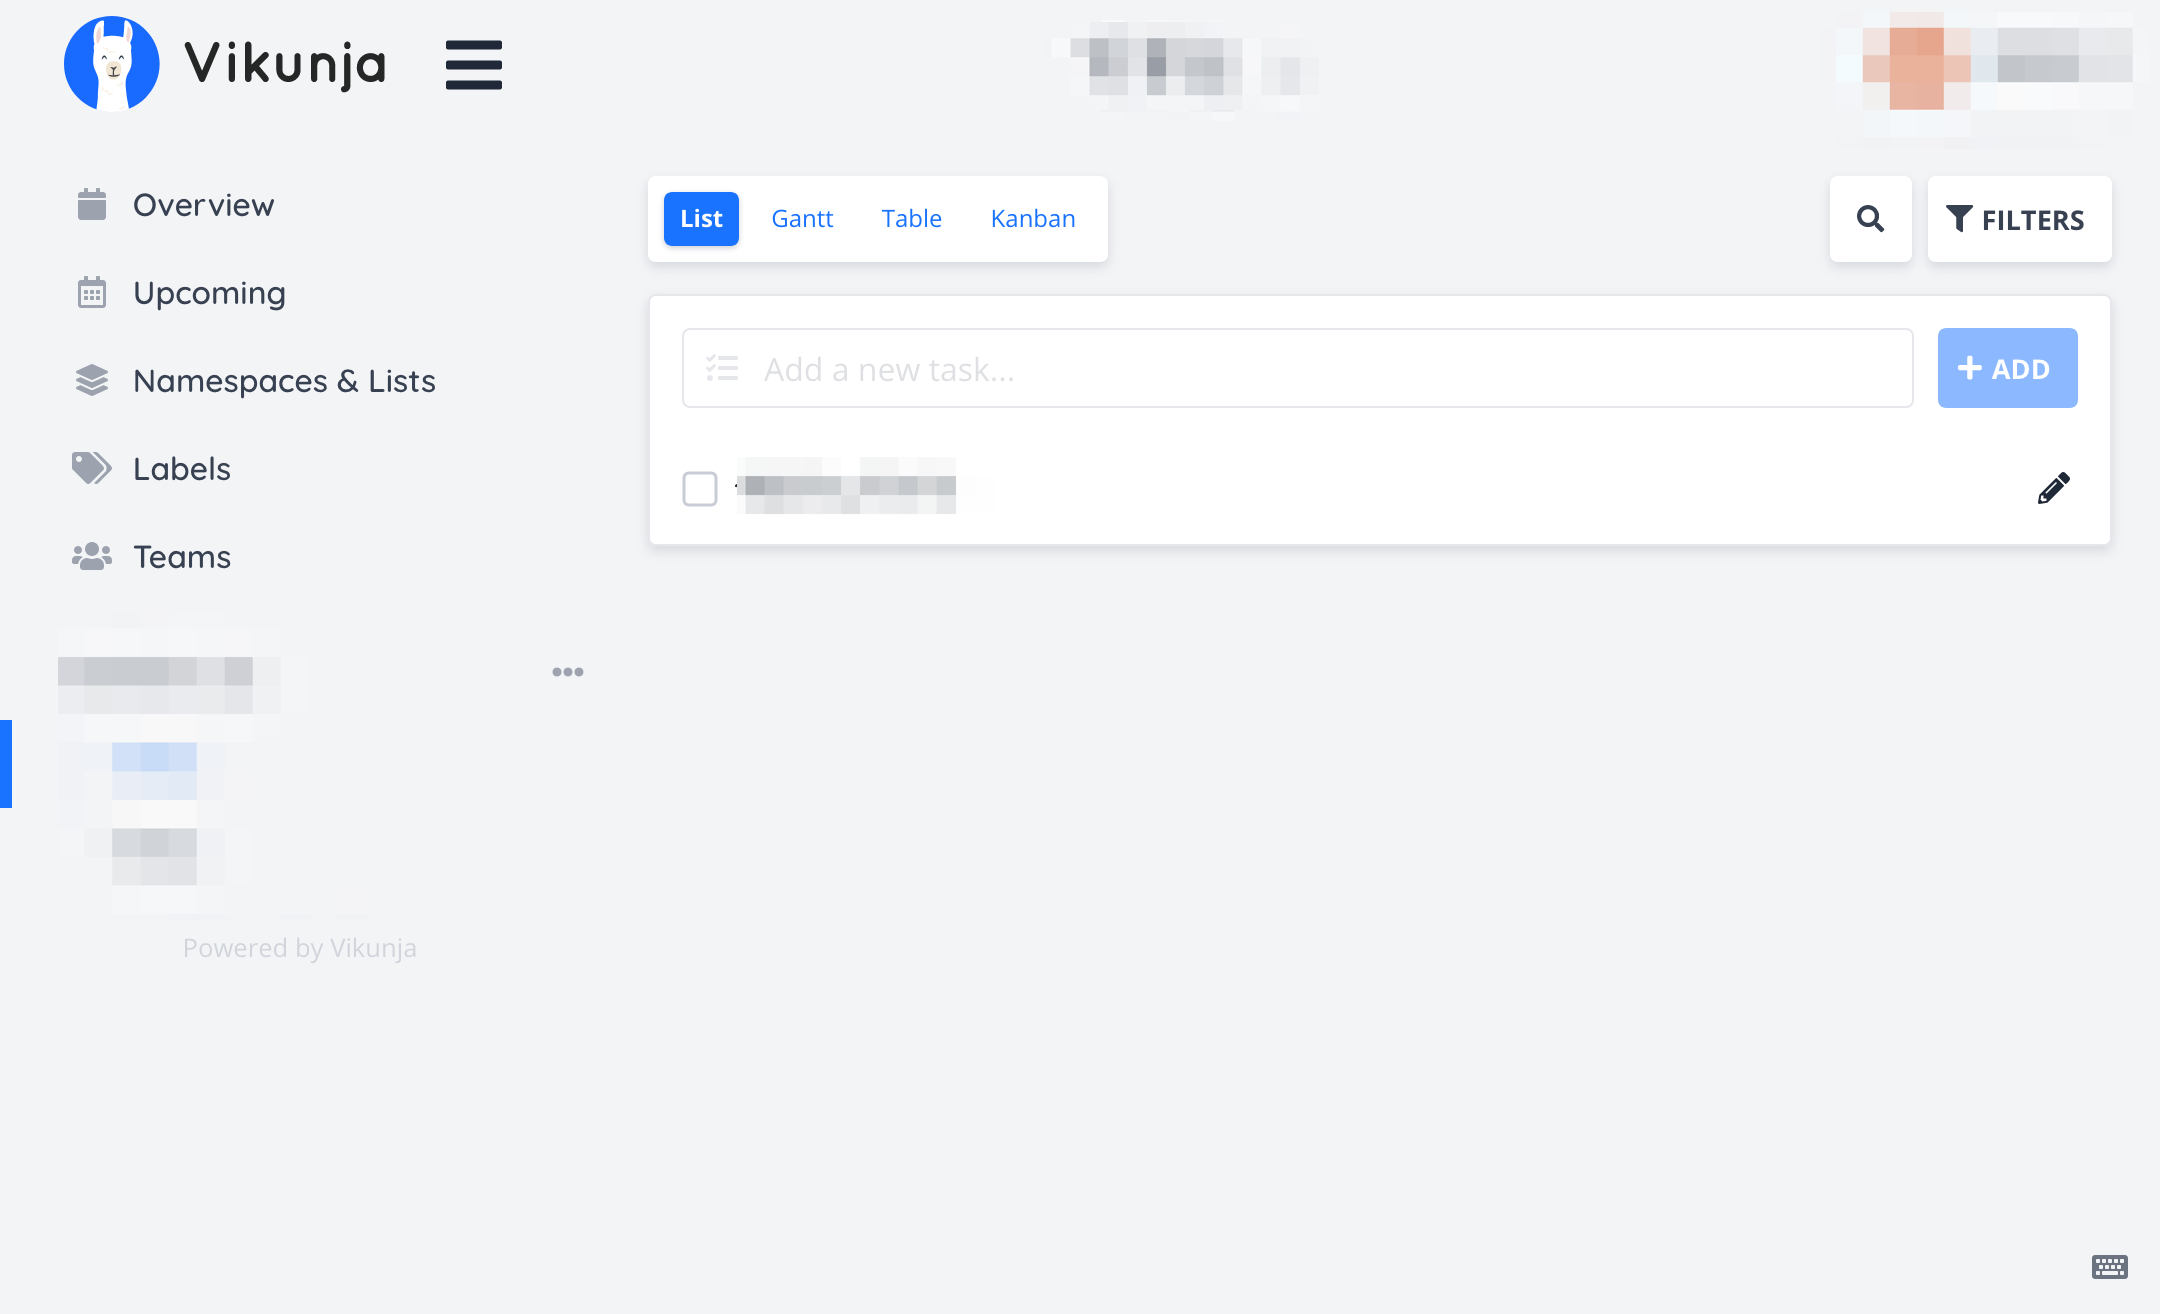Click the pencil edit task icon

(x=2053, y=488)
